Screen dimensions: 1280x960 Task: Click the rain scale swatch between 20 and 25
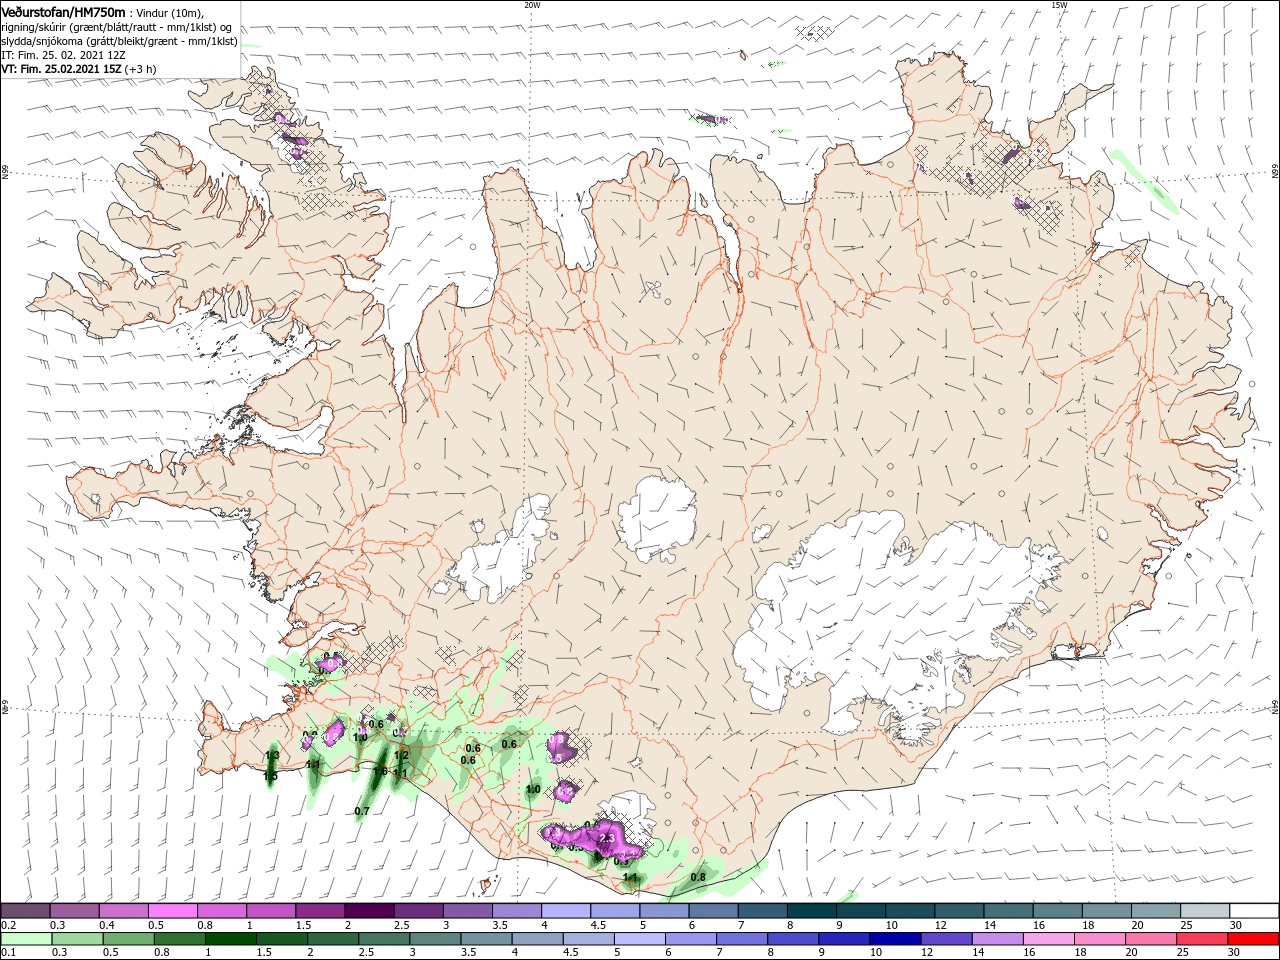click(x=1149, y=939)
